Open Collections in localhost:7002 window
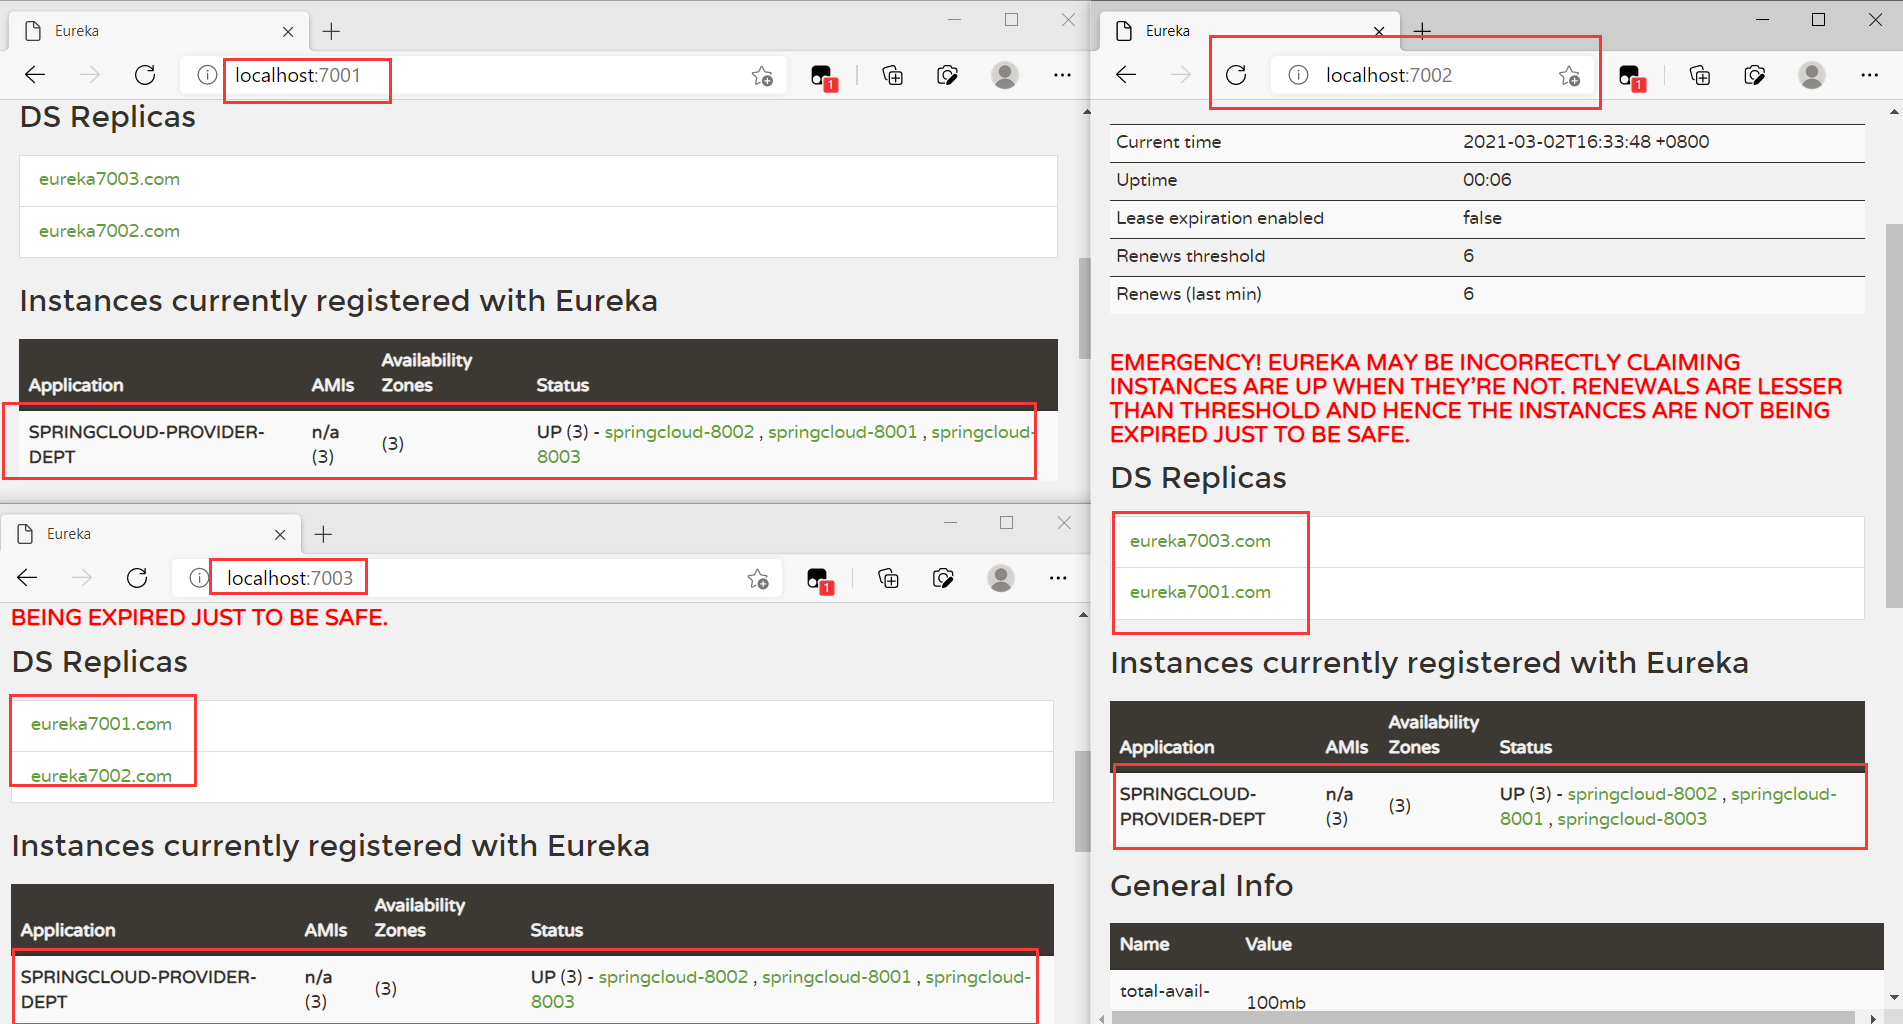 (x=1699, y=75)
